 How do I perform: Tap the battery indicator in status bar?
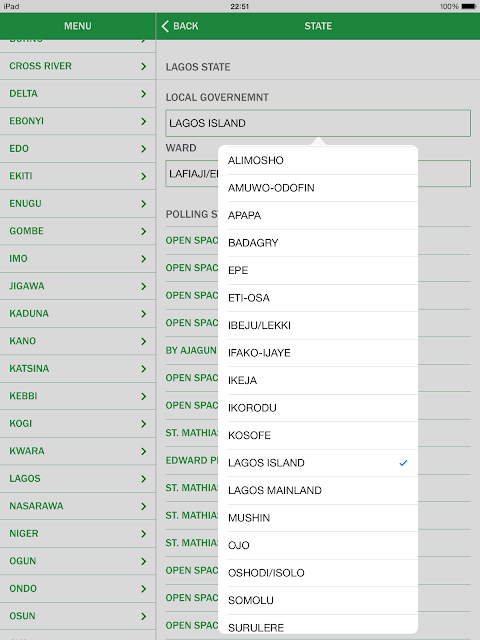tap(469, 7)
